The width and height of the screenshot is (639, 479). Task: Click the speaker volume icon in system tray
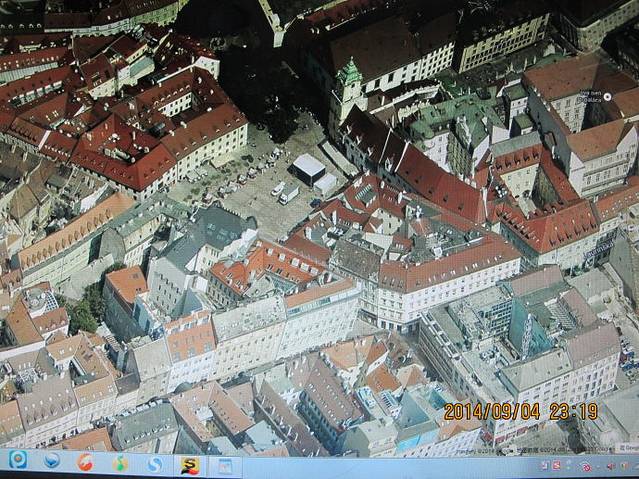(x=611, y=466)
